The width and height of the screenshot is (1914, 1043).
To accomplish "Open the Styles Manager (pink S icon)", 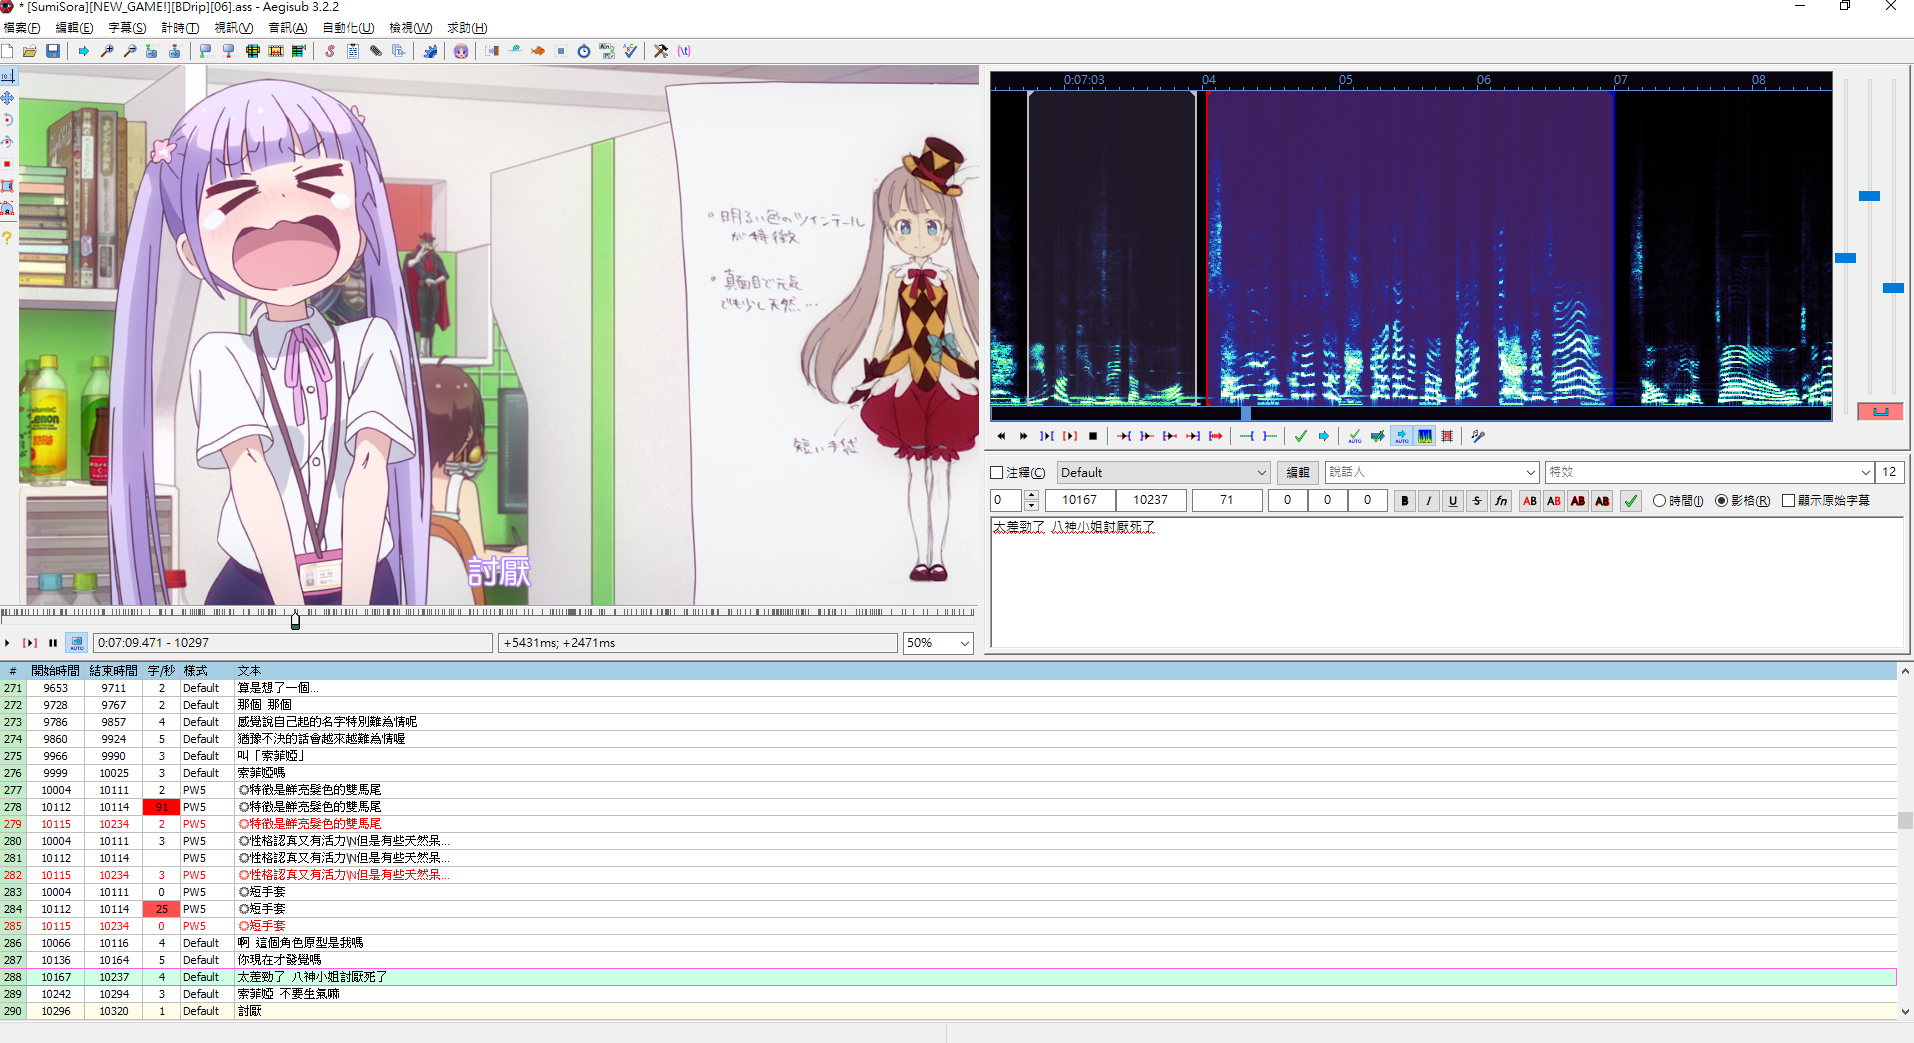I will pos(329,51).
